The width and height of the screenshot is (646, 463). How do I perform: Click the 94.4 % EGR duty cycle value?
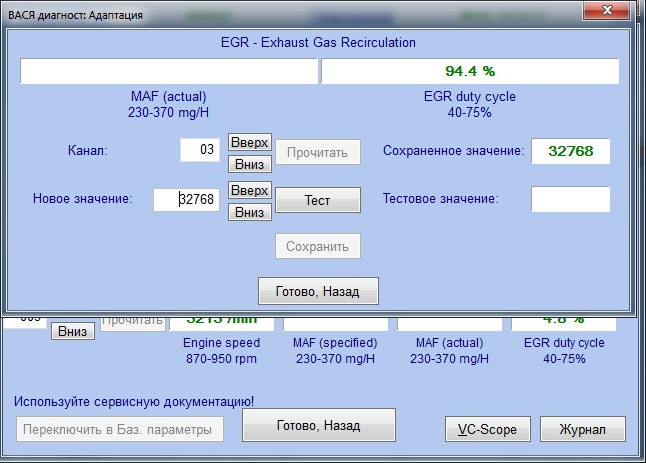pos(470,71)
